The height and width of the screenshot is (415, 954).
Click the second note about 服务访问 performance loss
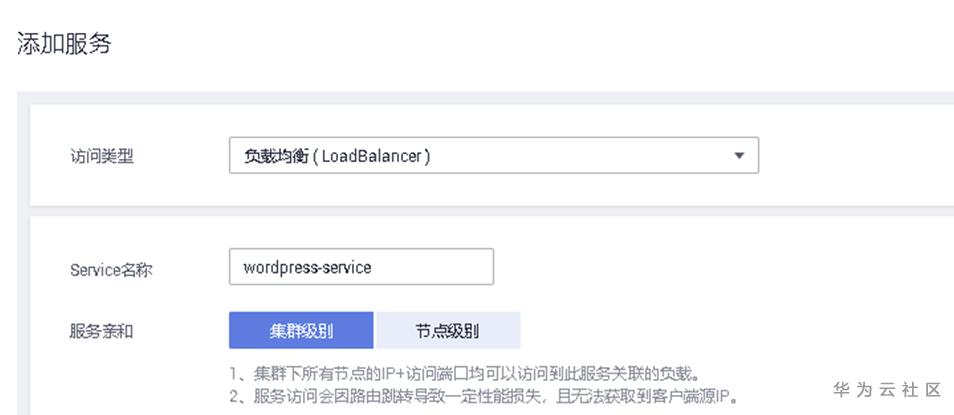(484, 394)
